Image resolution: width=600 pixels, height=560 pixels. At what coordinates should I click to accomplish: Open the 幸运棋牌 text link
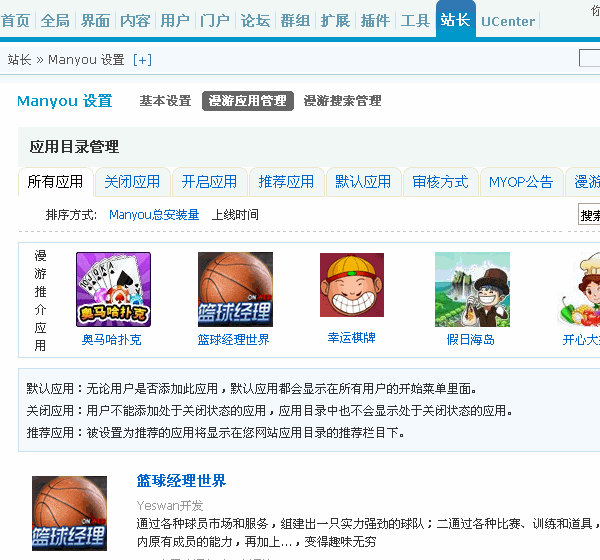point(352,338)
